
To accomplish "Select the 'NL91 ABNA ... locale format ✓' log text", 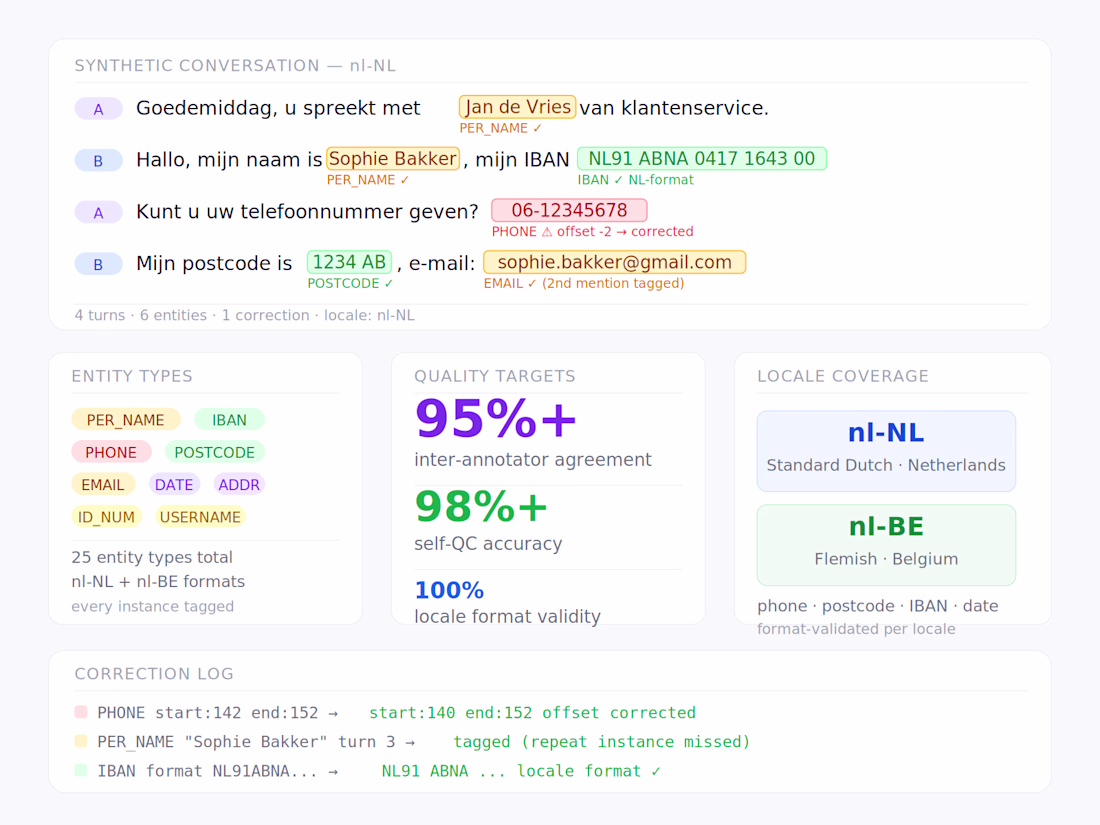I will [521, 771].
